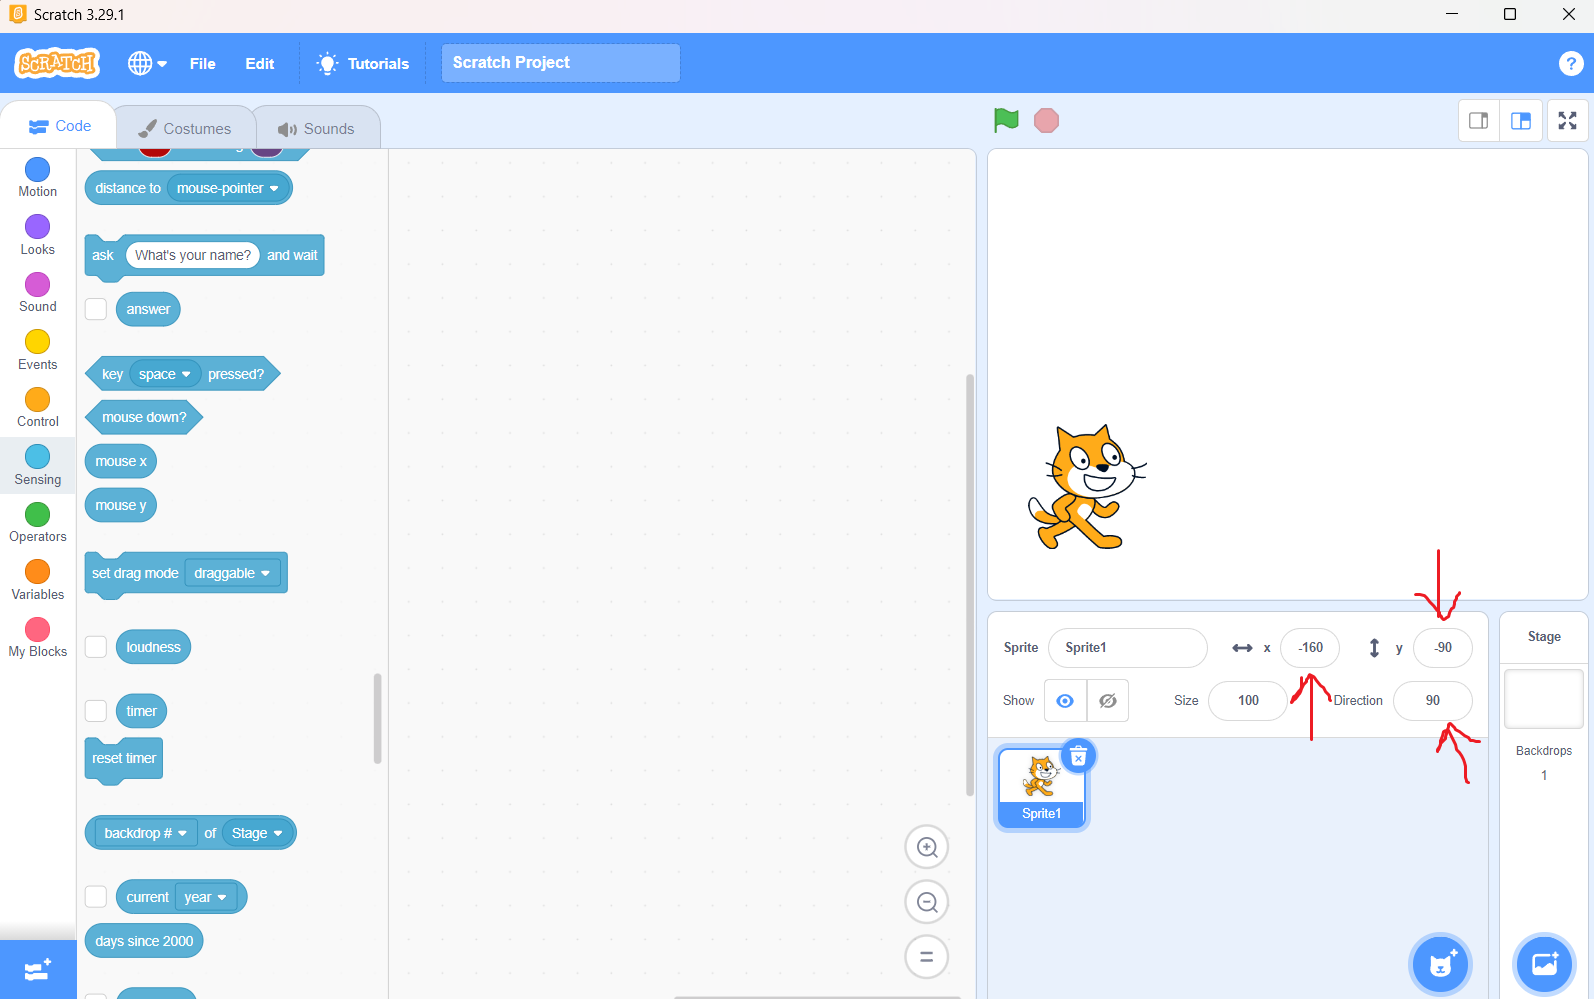Open the Choose a Sprite button

[x=1440, y=964]
